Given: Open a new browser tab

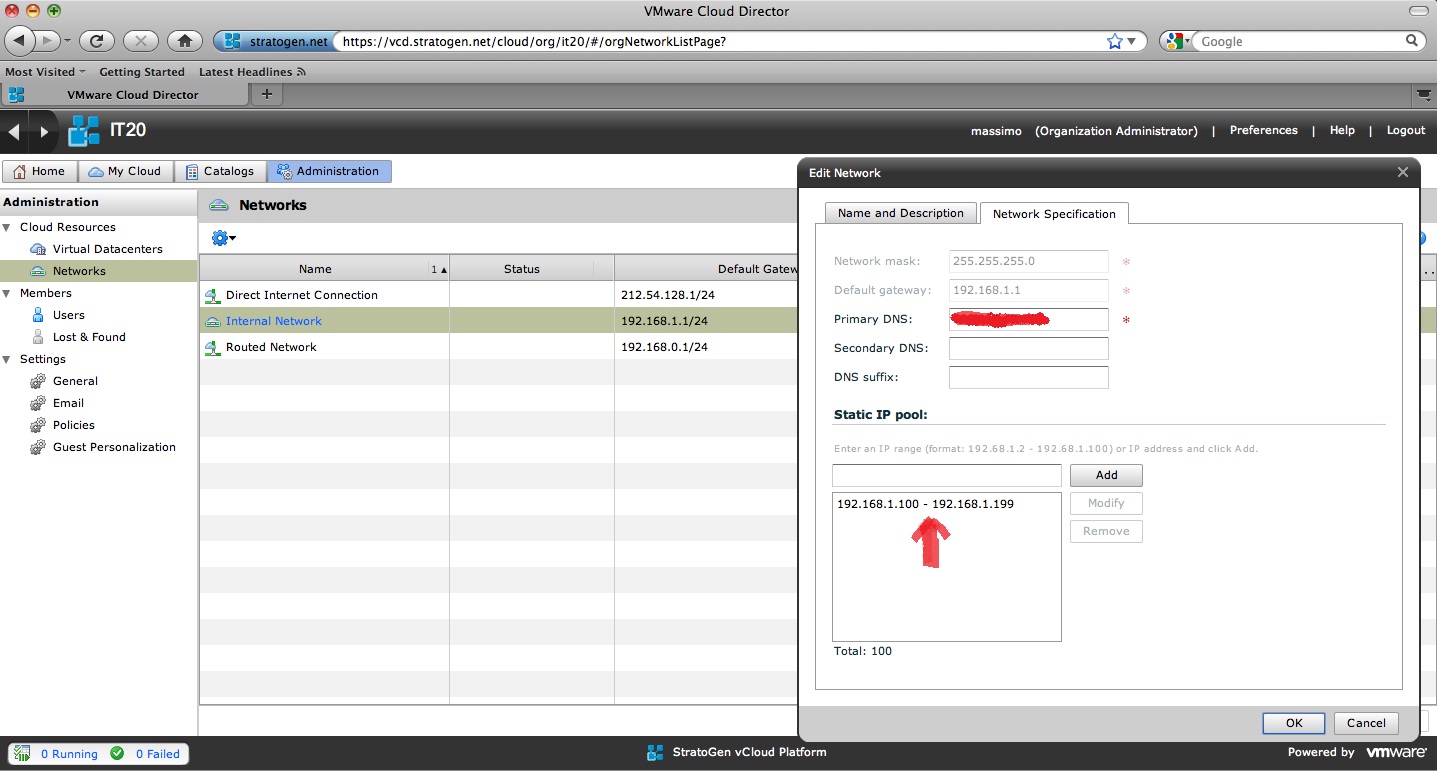Looking at the screenshot, I should click(266, 94).
